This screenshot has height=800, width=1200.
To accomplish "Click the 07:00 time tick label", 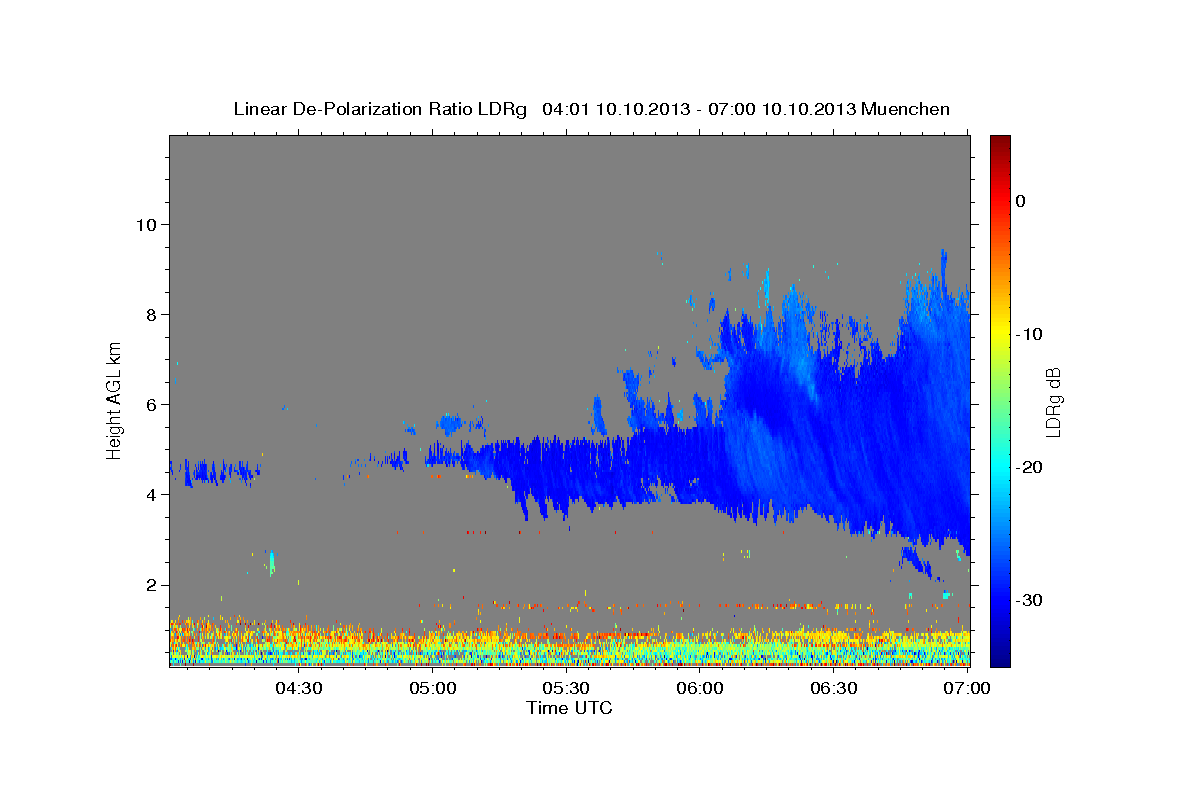I will (x=967, y=688).
